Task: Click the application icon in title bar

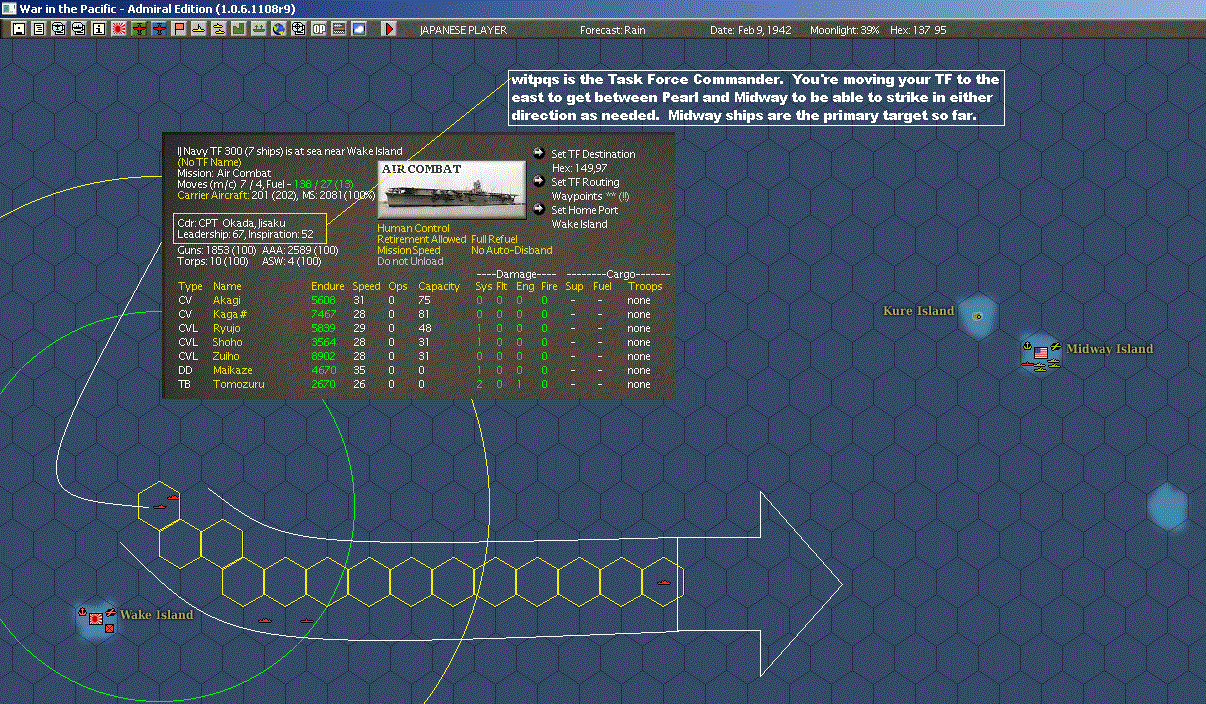Action: 9,8
